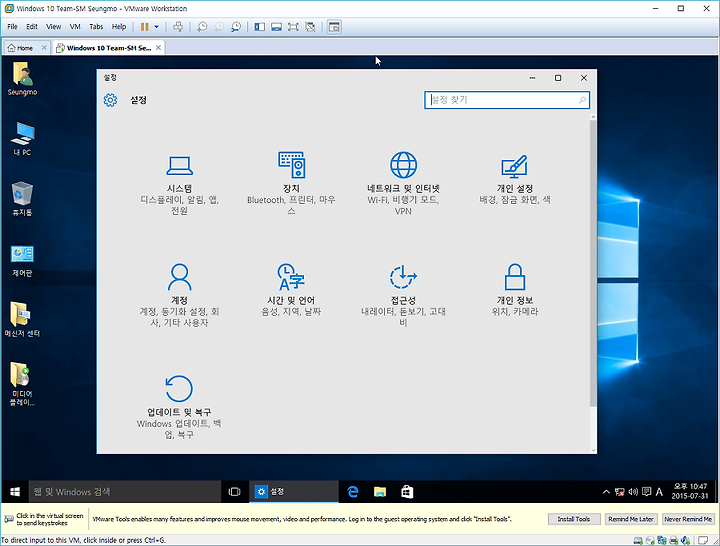
Task: Click the taskbar clock 오후 10:47
Action: point(690,491)
